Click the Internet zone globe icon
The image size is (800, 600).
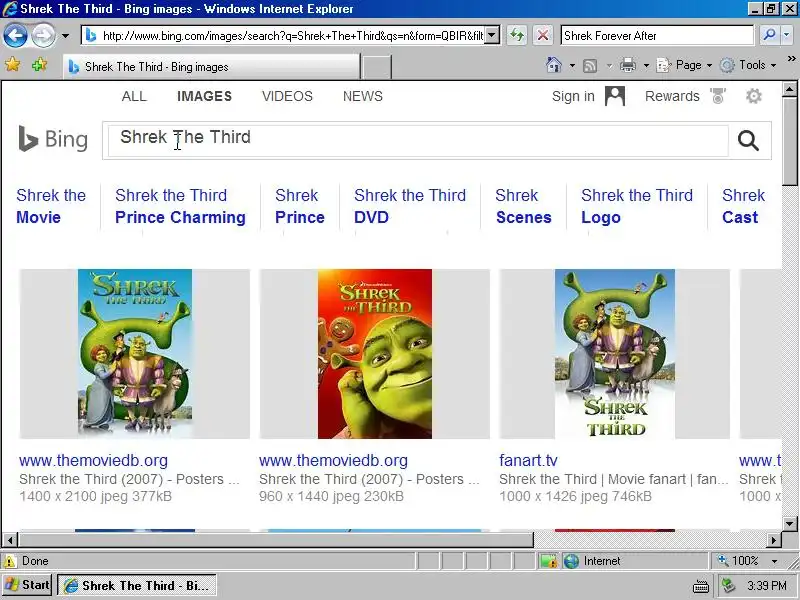tap(571, 561)
